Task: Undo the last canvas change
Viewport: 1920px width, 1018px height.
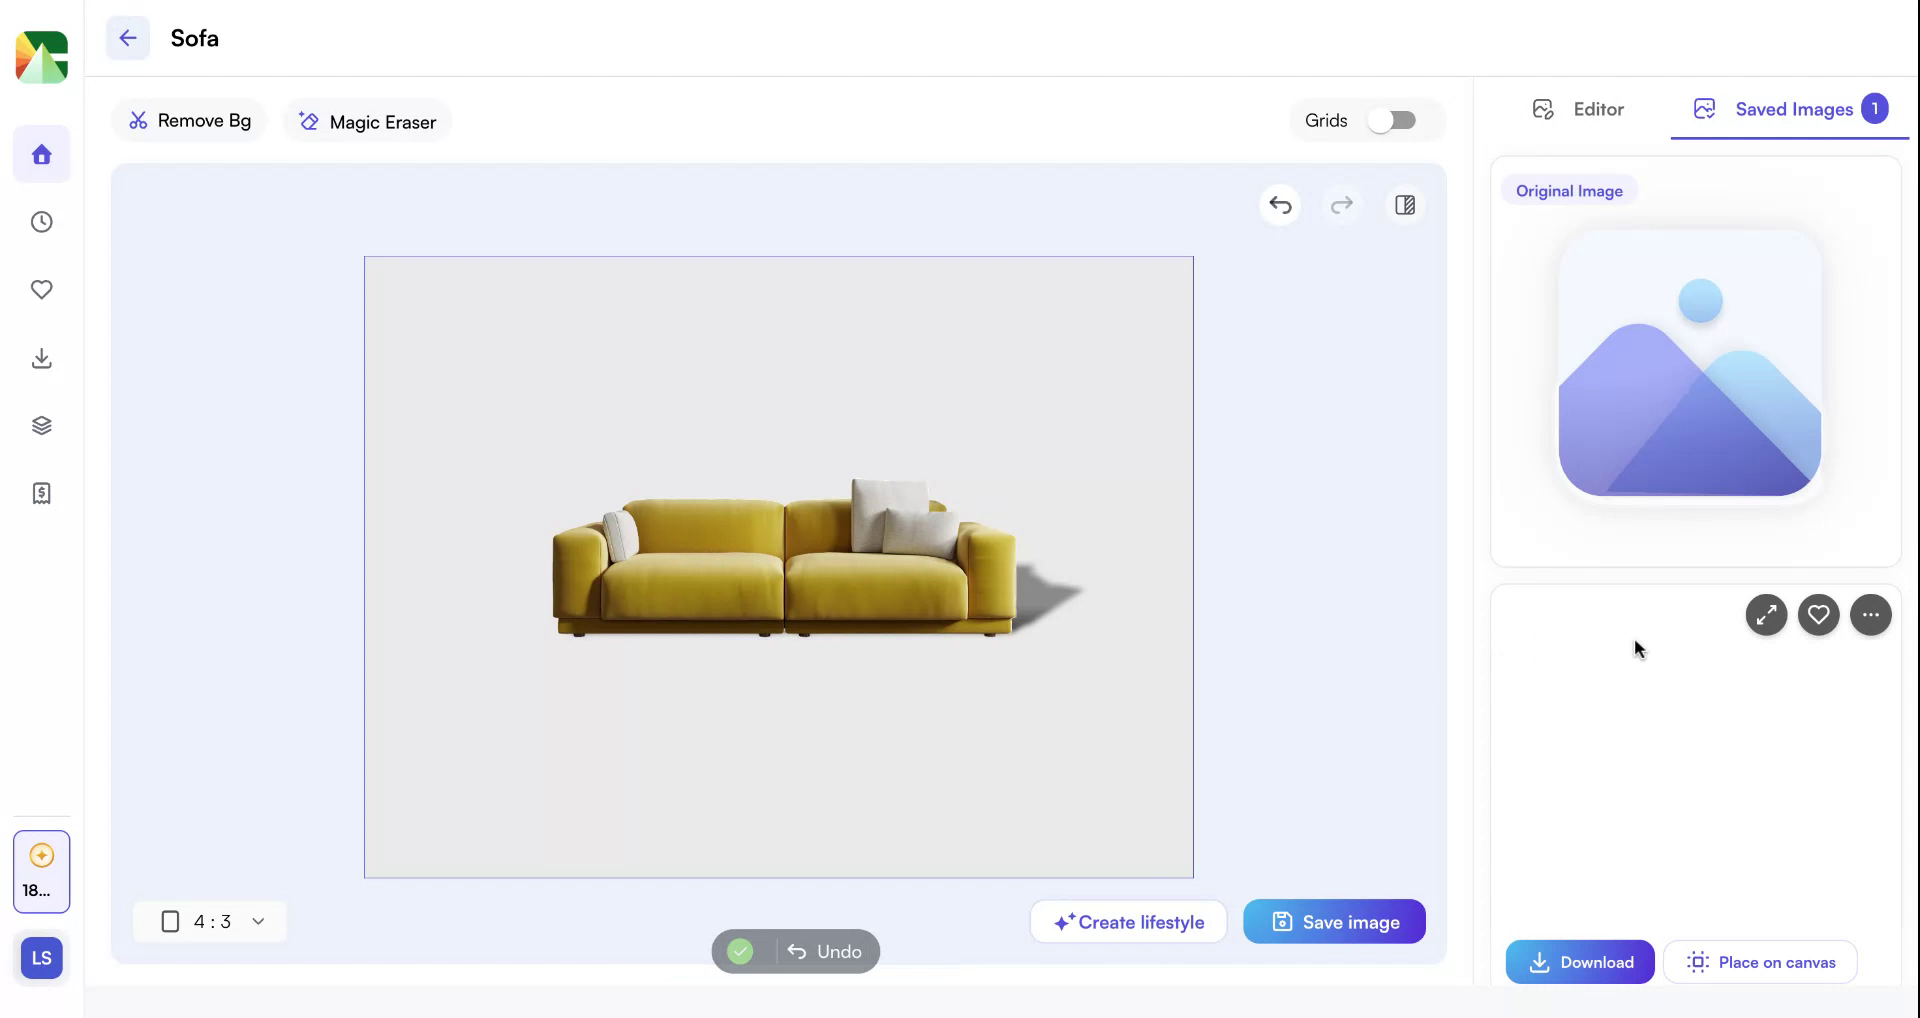Action: coord(1280,205)
